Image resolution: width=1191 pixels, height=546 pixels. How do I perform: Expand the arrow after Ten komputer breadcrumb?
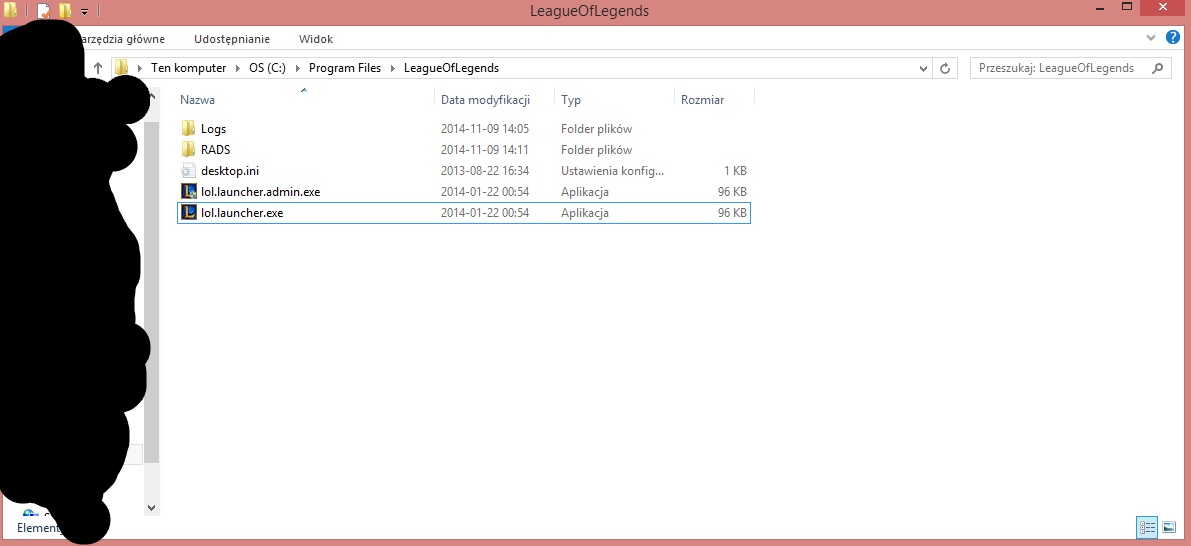238,68
